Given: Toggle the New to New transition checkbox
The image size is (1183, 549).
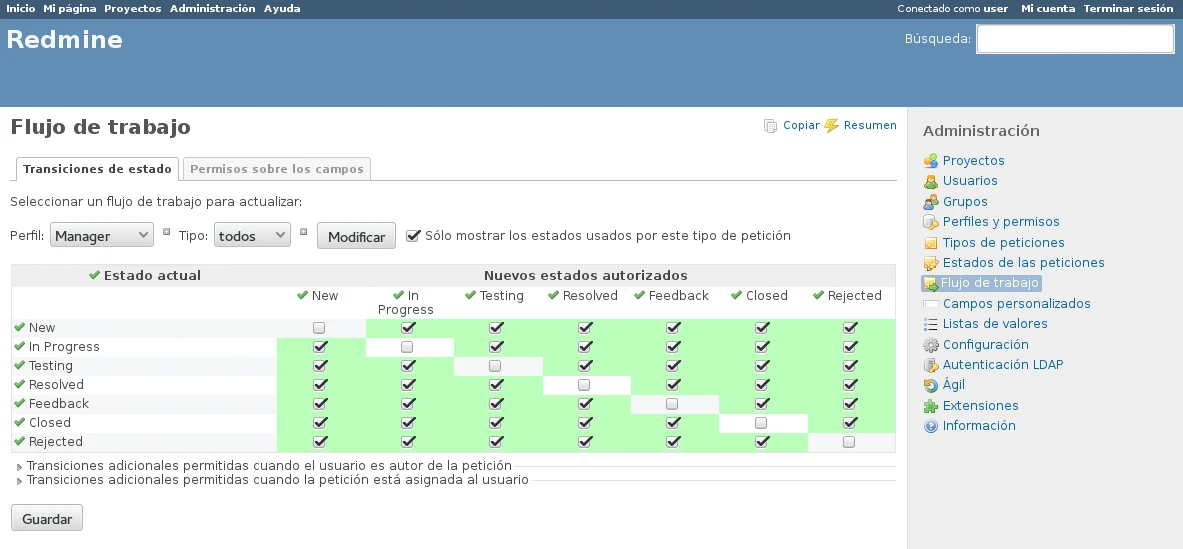Looking at the screenshot, I should 319,328.
